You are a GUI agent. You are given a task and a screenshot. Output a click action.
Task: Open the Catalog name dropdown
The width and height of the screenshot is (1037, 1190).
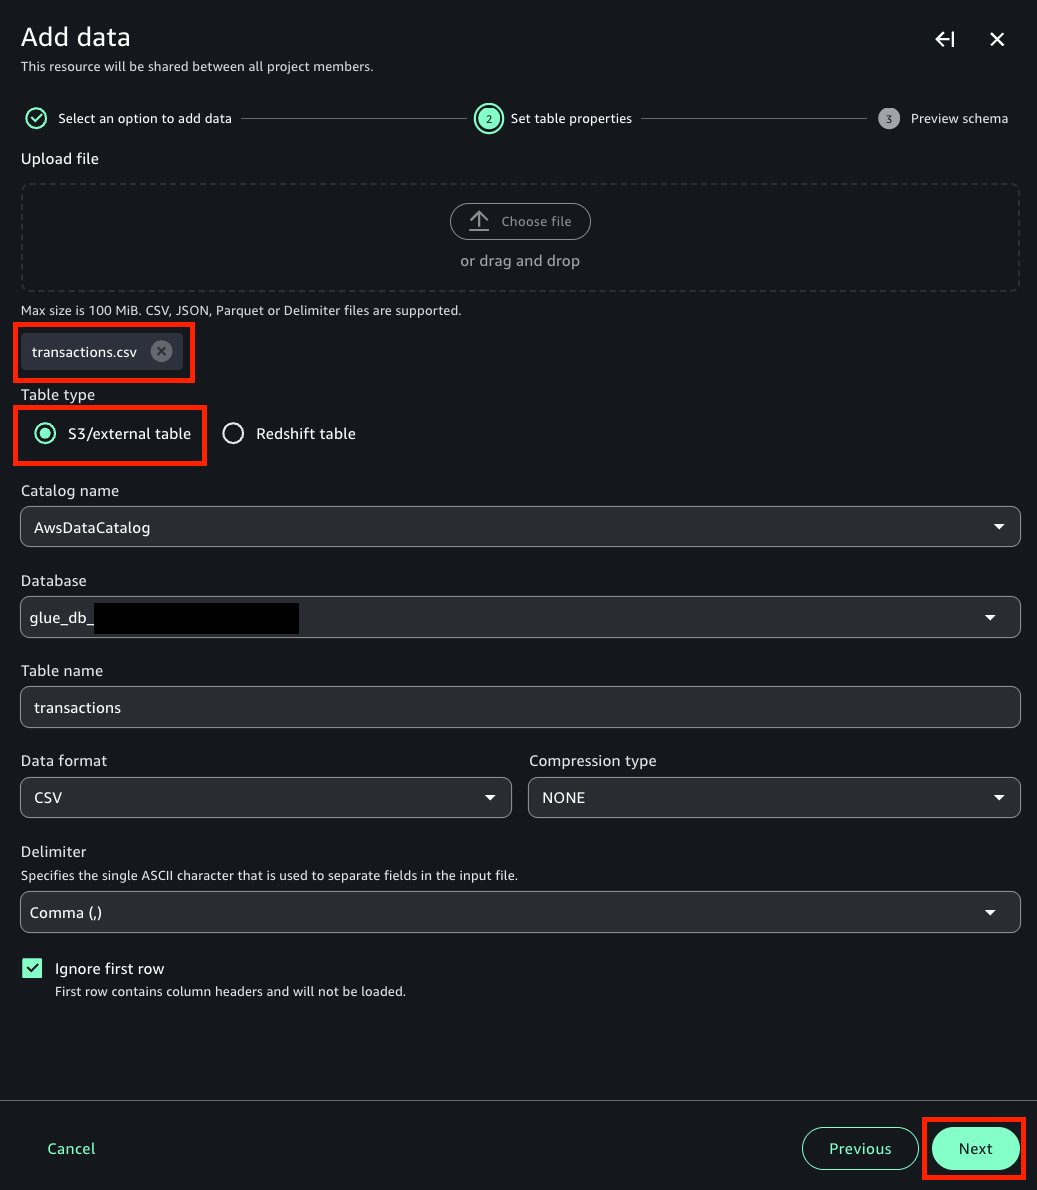click(520, 527)
